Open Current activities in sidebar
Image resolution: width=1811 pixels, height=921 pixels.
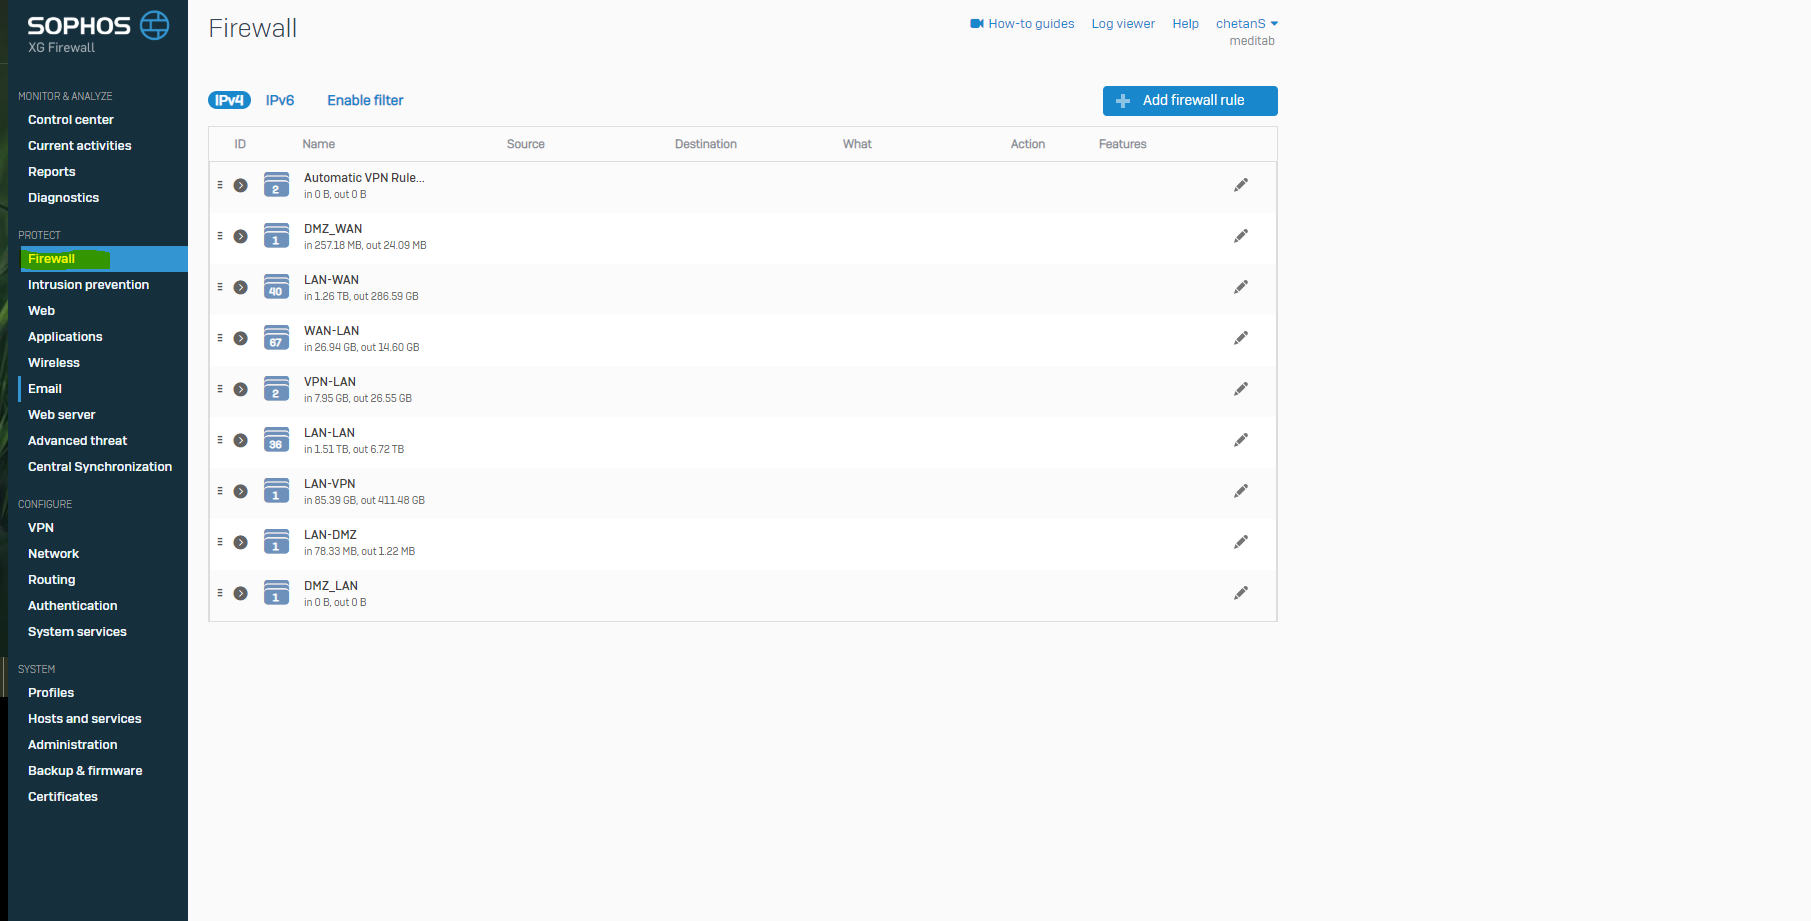(x=80, y=146)
